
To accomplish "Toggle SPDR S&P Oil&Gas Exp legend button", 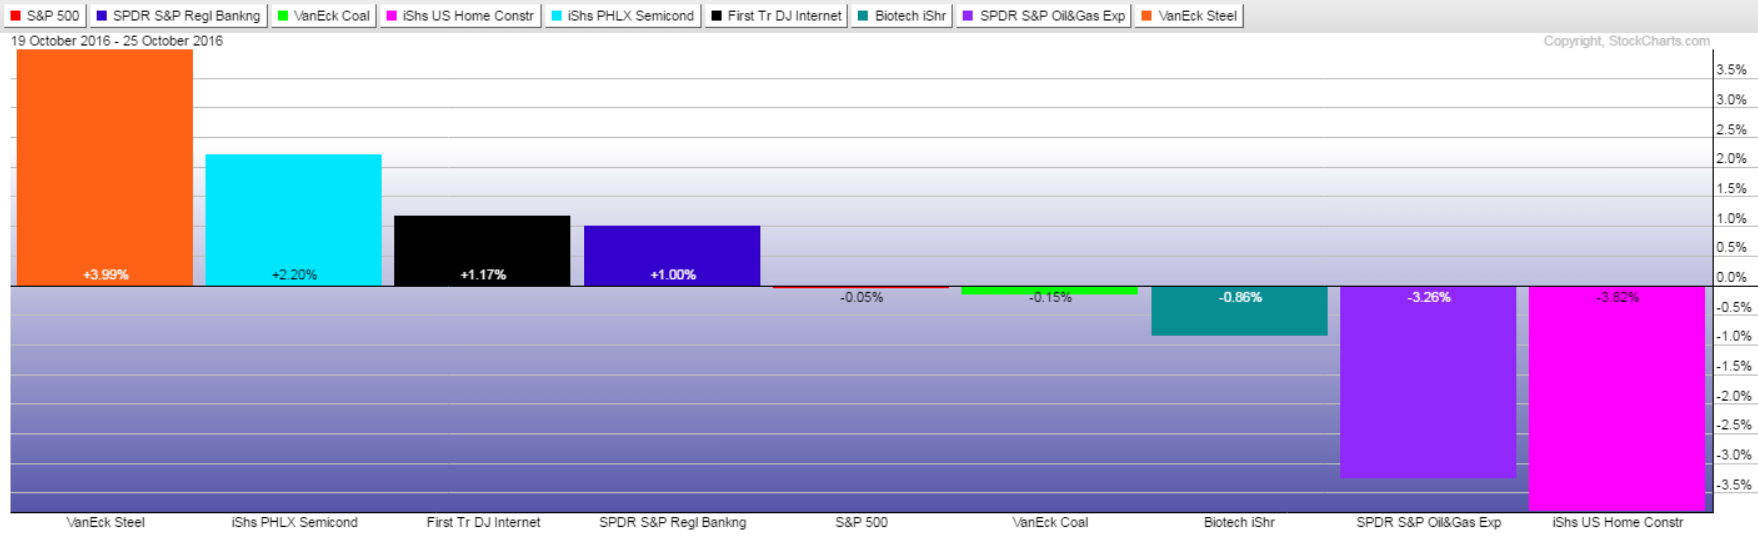I will (x=1044, y=16).
